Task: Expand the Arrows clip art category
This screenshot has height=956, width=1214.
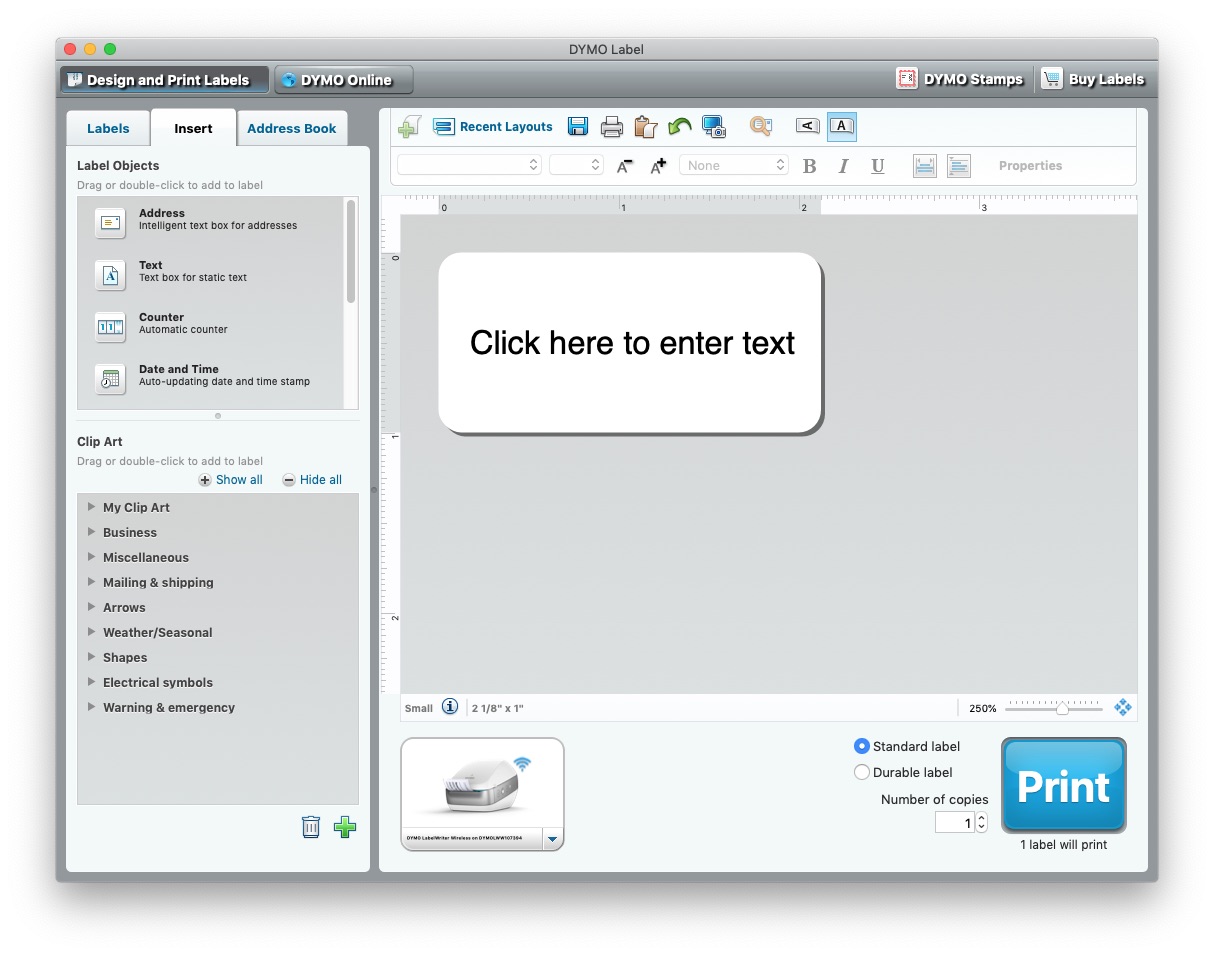Action: pos(92,607)
